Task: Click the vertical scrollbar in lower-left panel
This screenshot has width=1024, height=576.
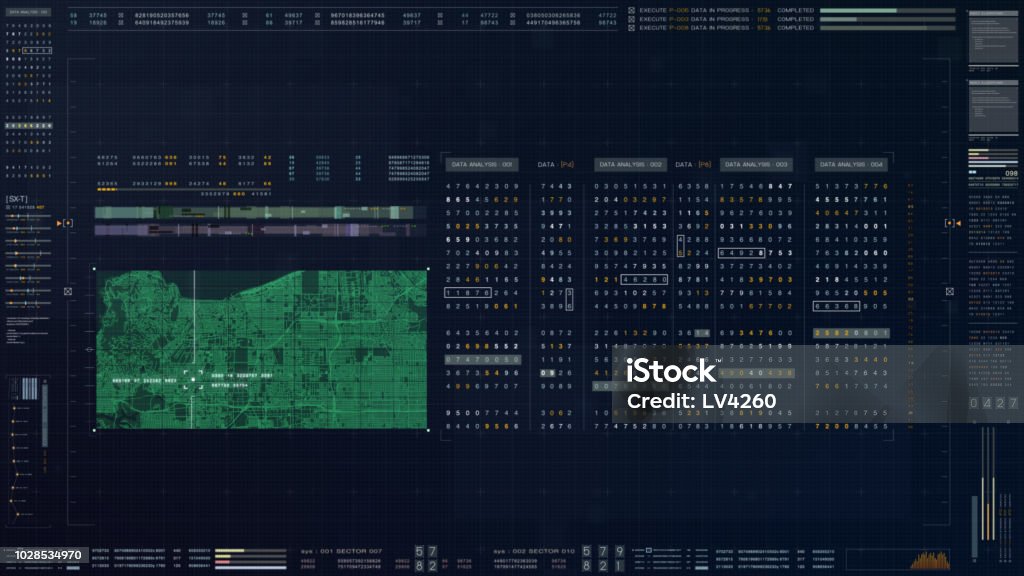Action: coord(44,416)
